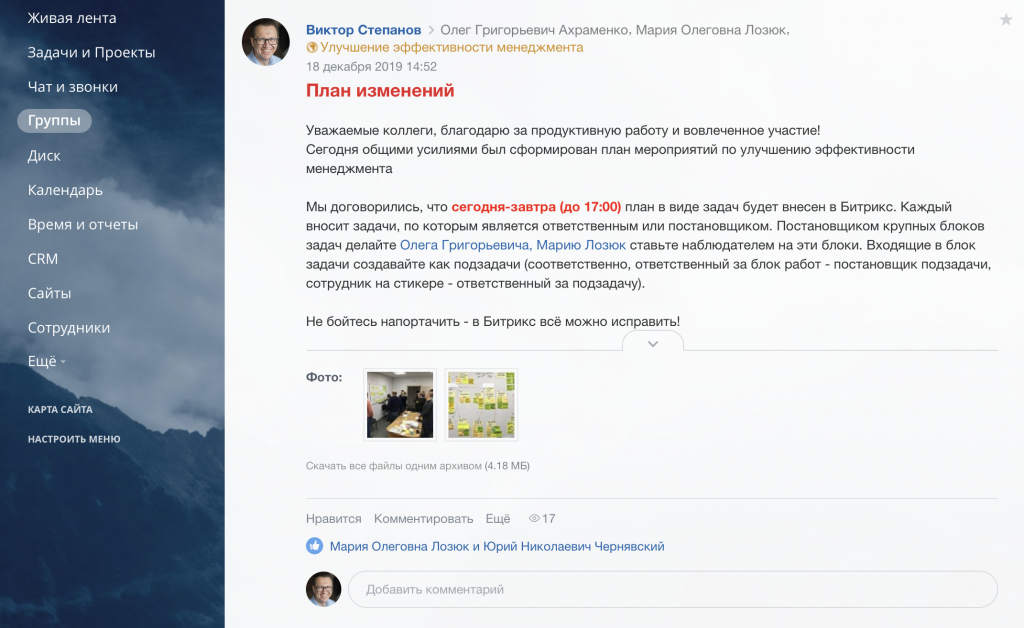Click the globe icon before the group name
The height and width of the screenshot is (628, 1024).
point(309,46)
